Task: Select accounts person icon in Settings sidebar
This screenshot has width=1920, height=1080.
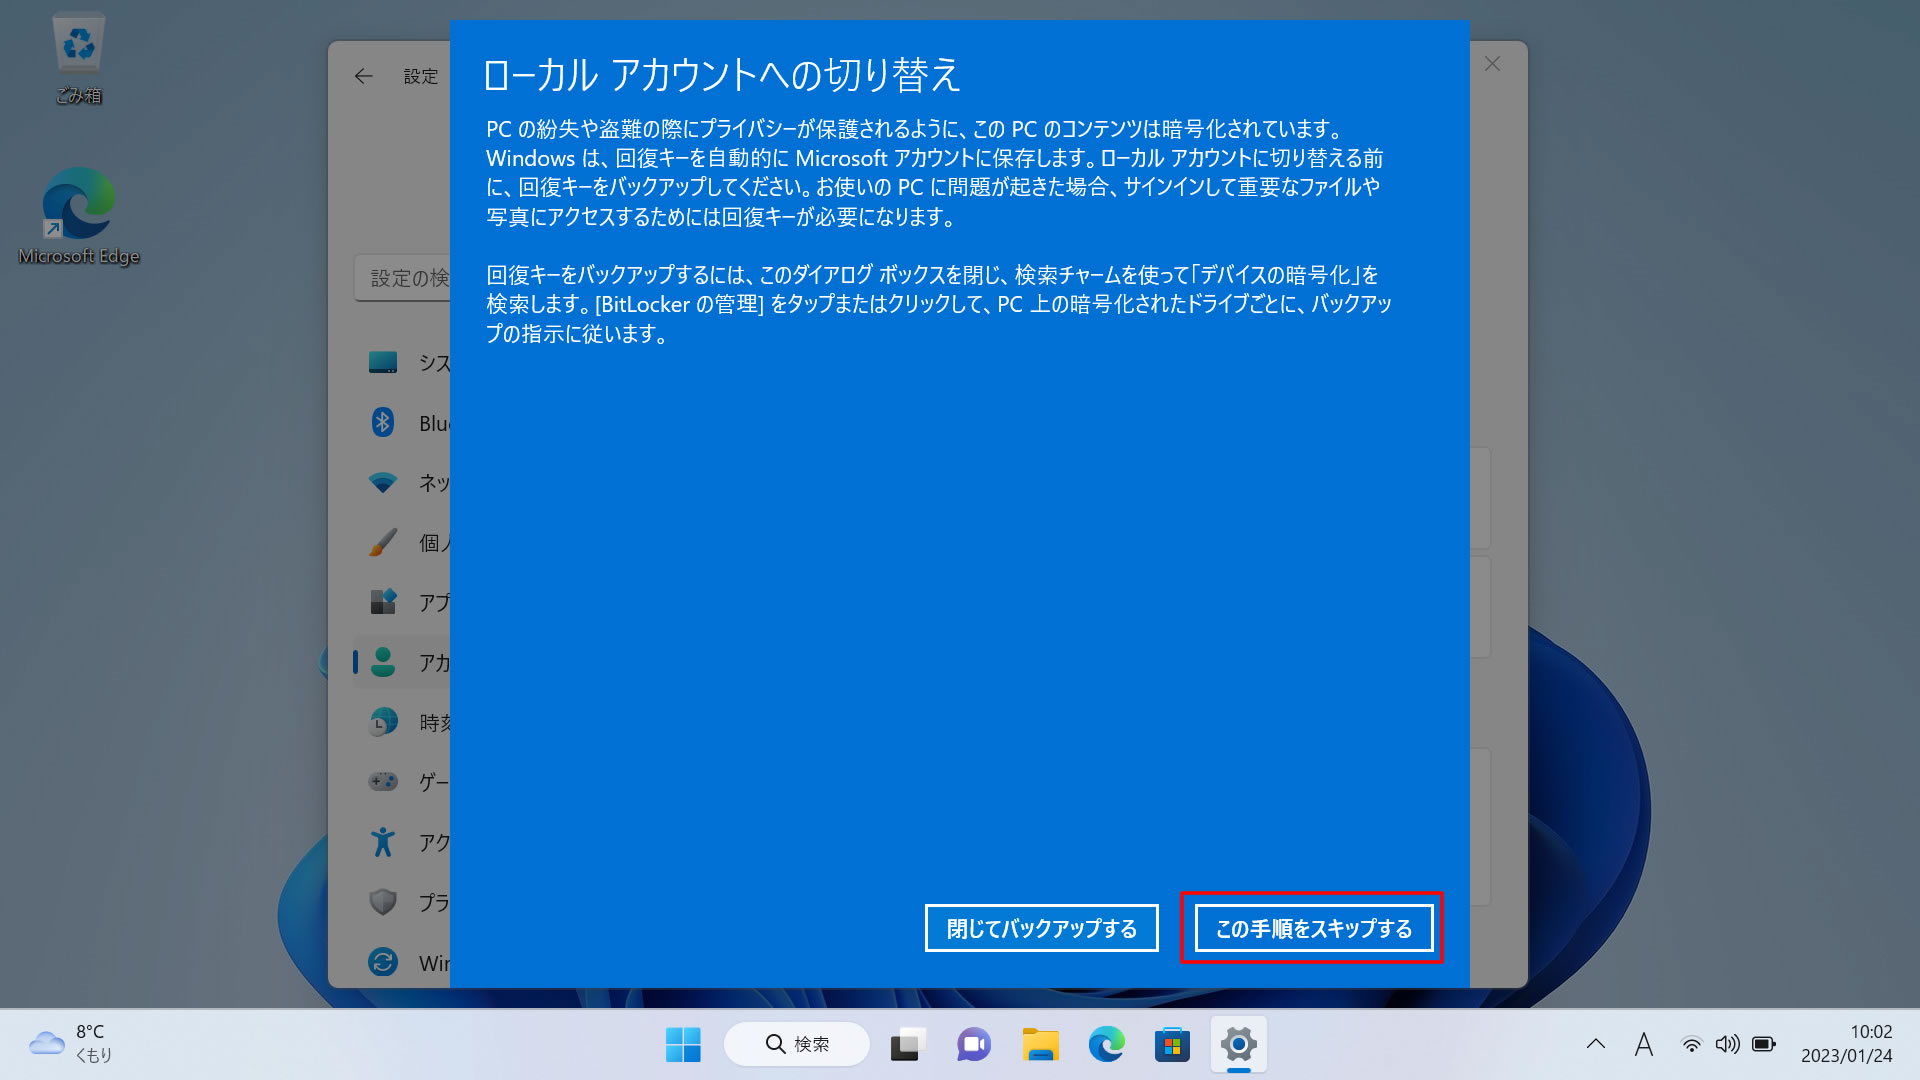Action: [383, 662]
